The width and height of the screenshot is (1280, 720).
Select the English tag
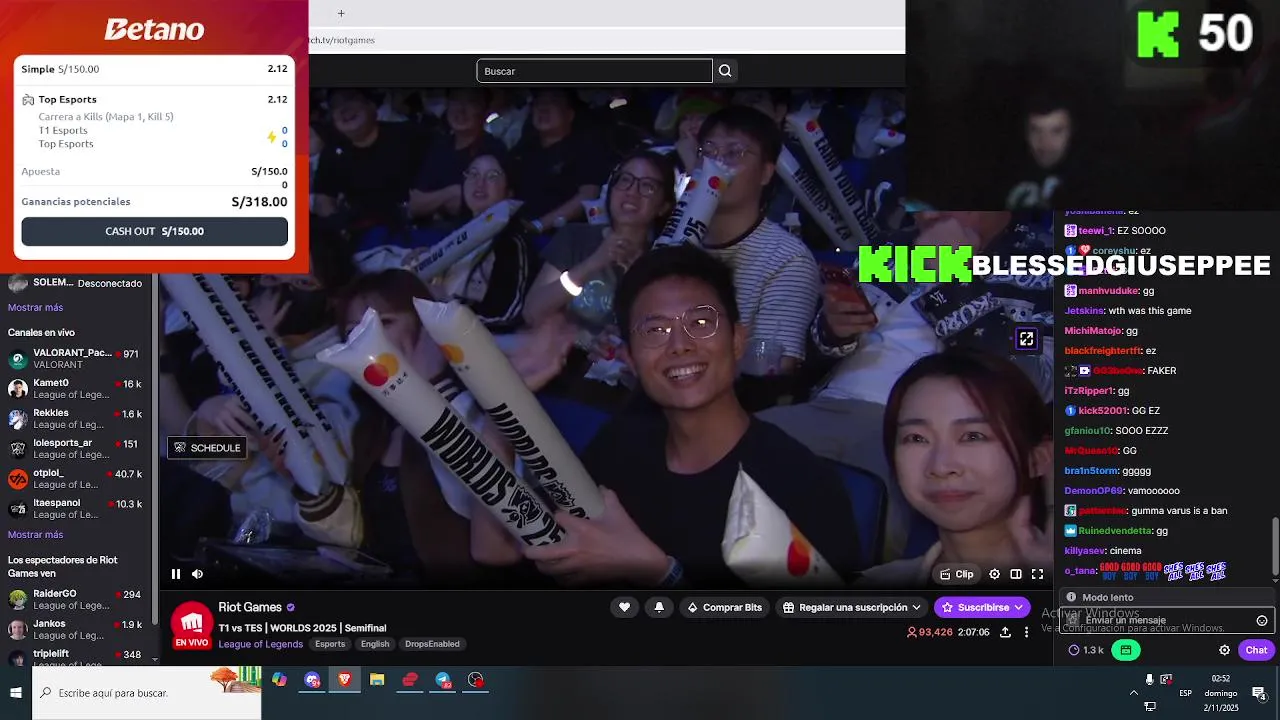pyautogui.click(x=375, y=644)
